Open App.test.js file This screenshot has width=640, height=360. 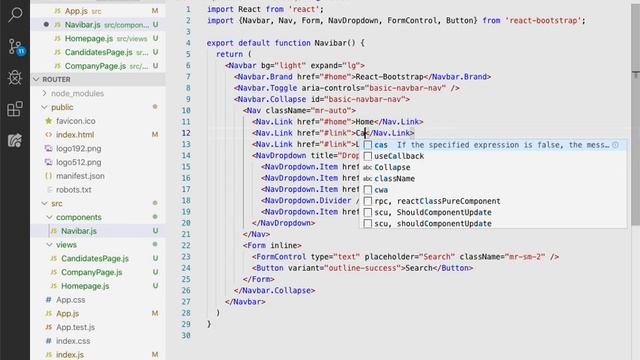[x=98, y=327]
